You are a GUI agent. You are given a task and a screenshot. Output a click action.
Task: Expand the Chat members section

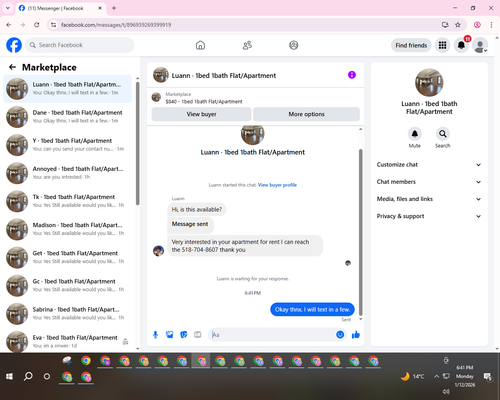429,182
